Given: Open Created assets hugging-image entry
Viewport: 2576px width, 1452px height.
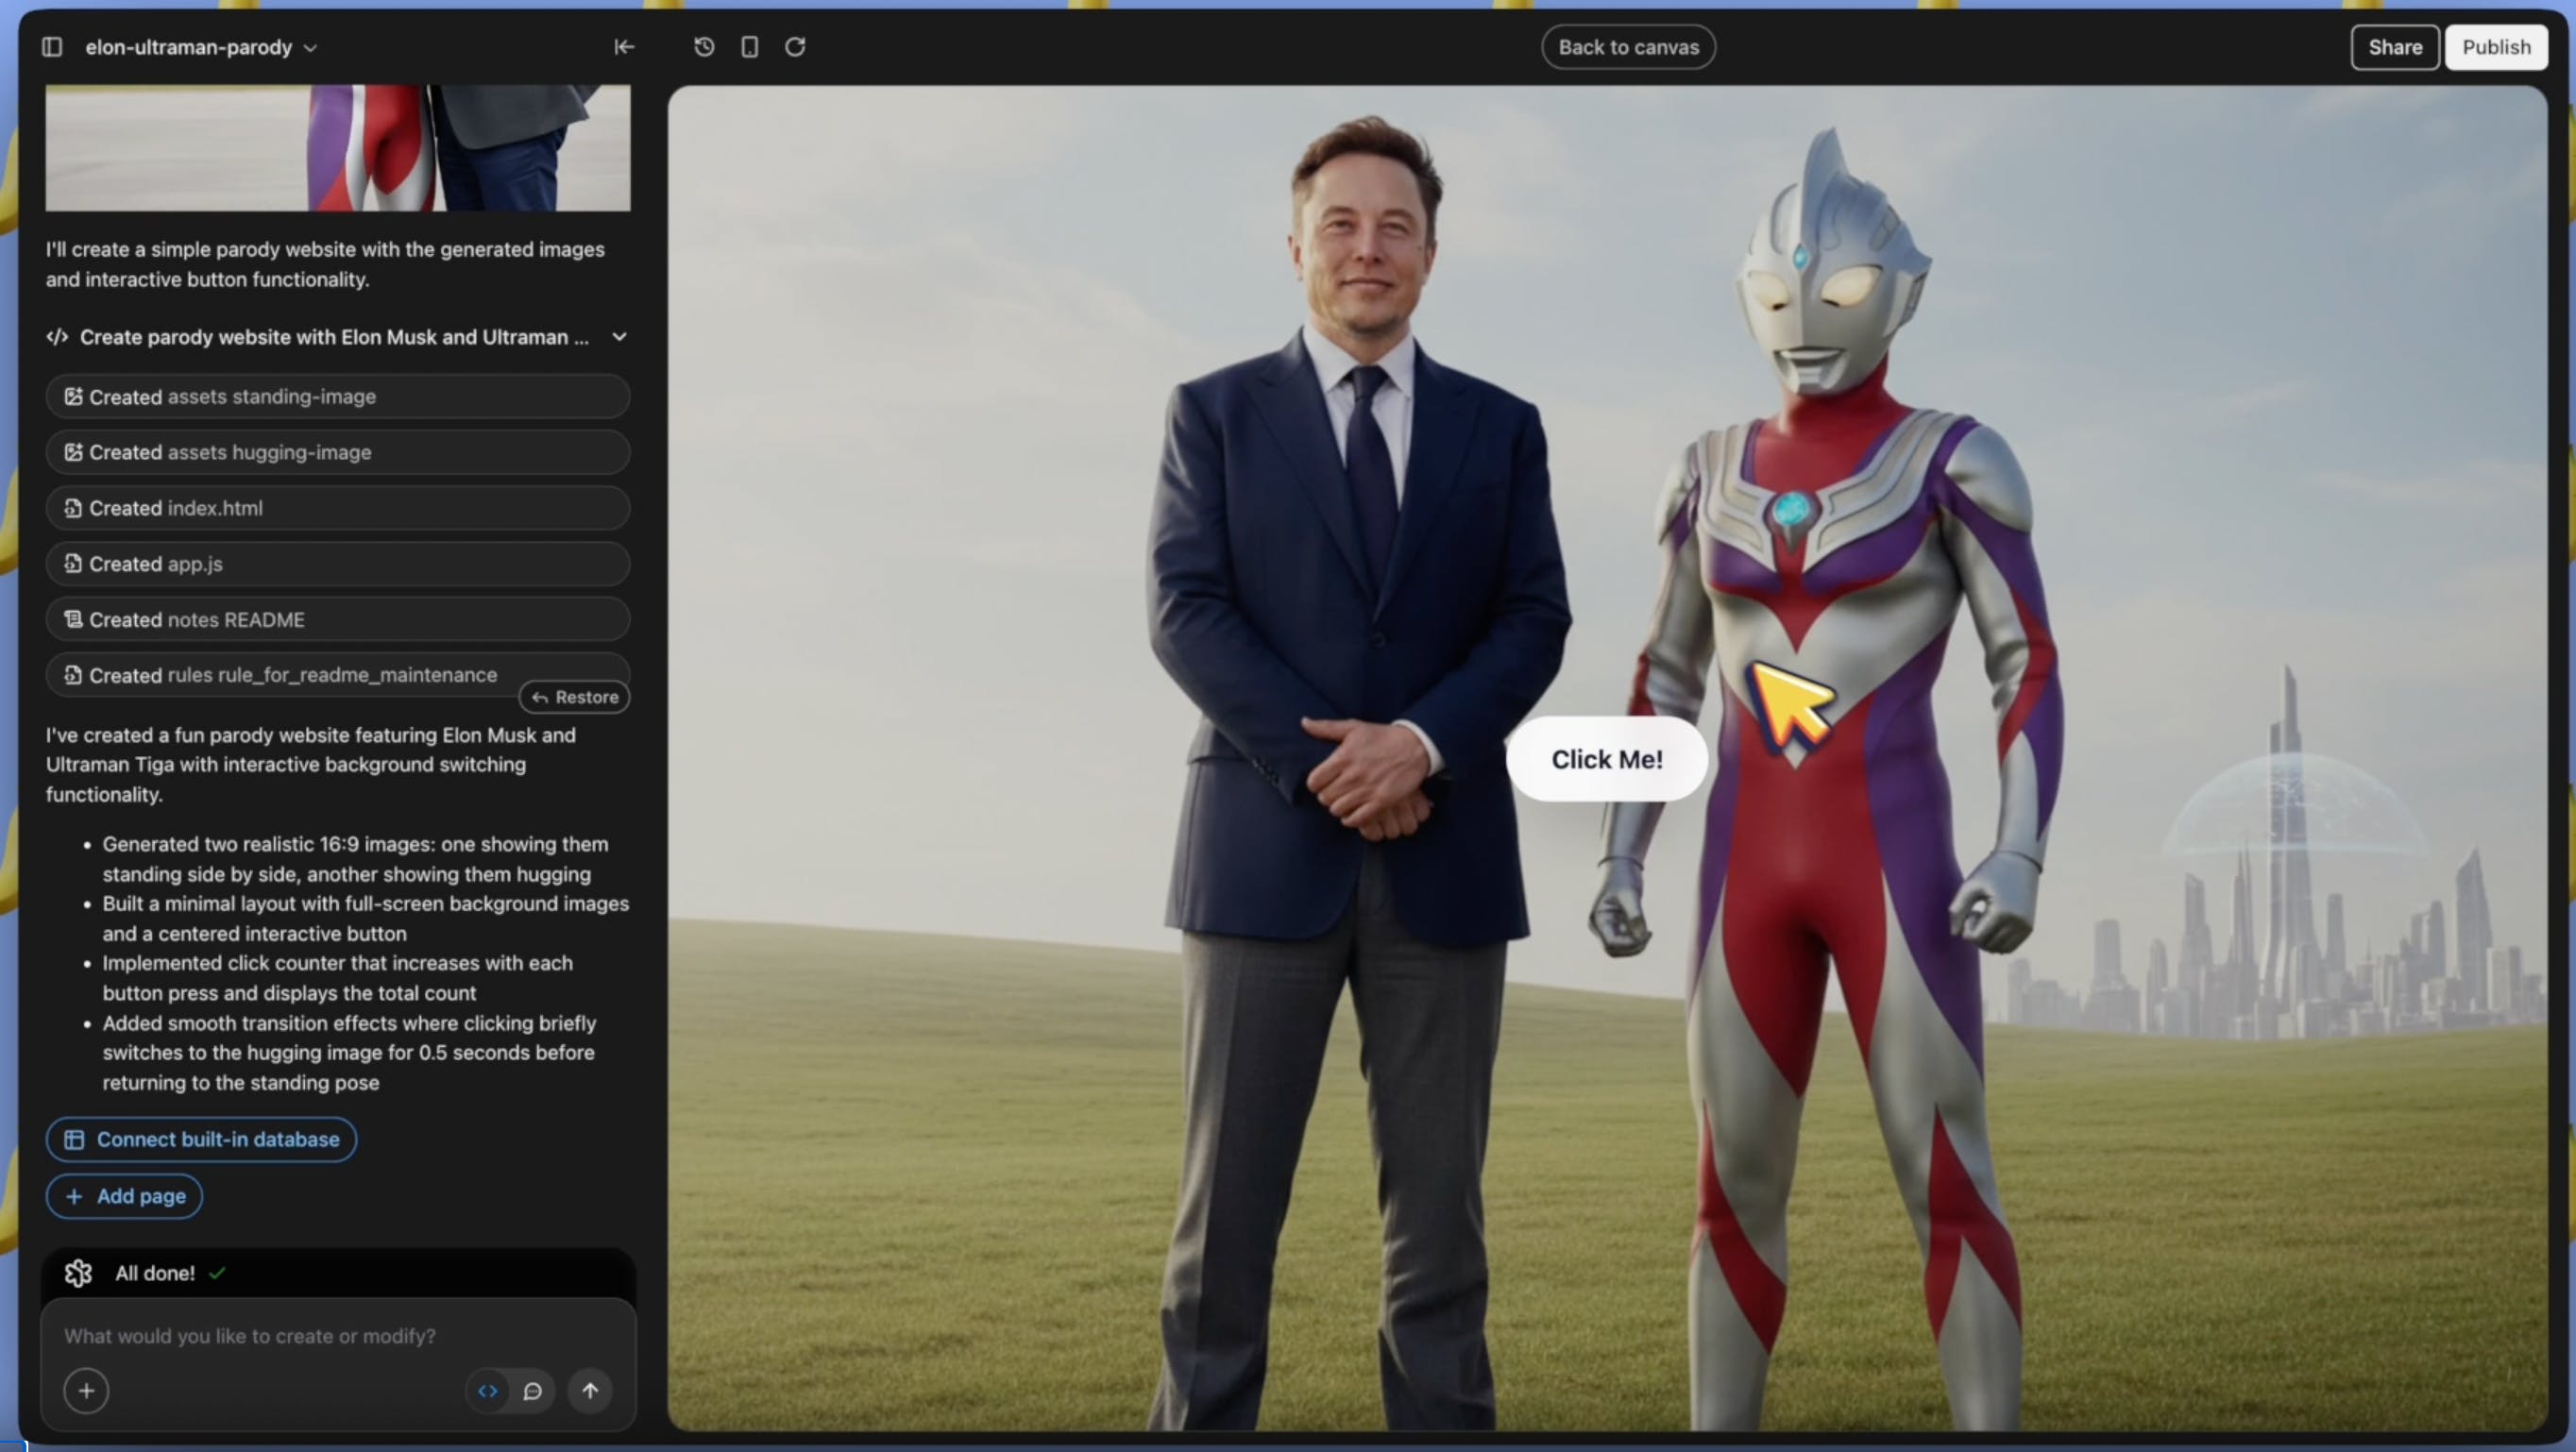Looking at the screenshot, I should click(x=338, y=452).
